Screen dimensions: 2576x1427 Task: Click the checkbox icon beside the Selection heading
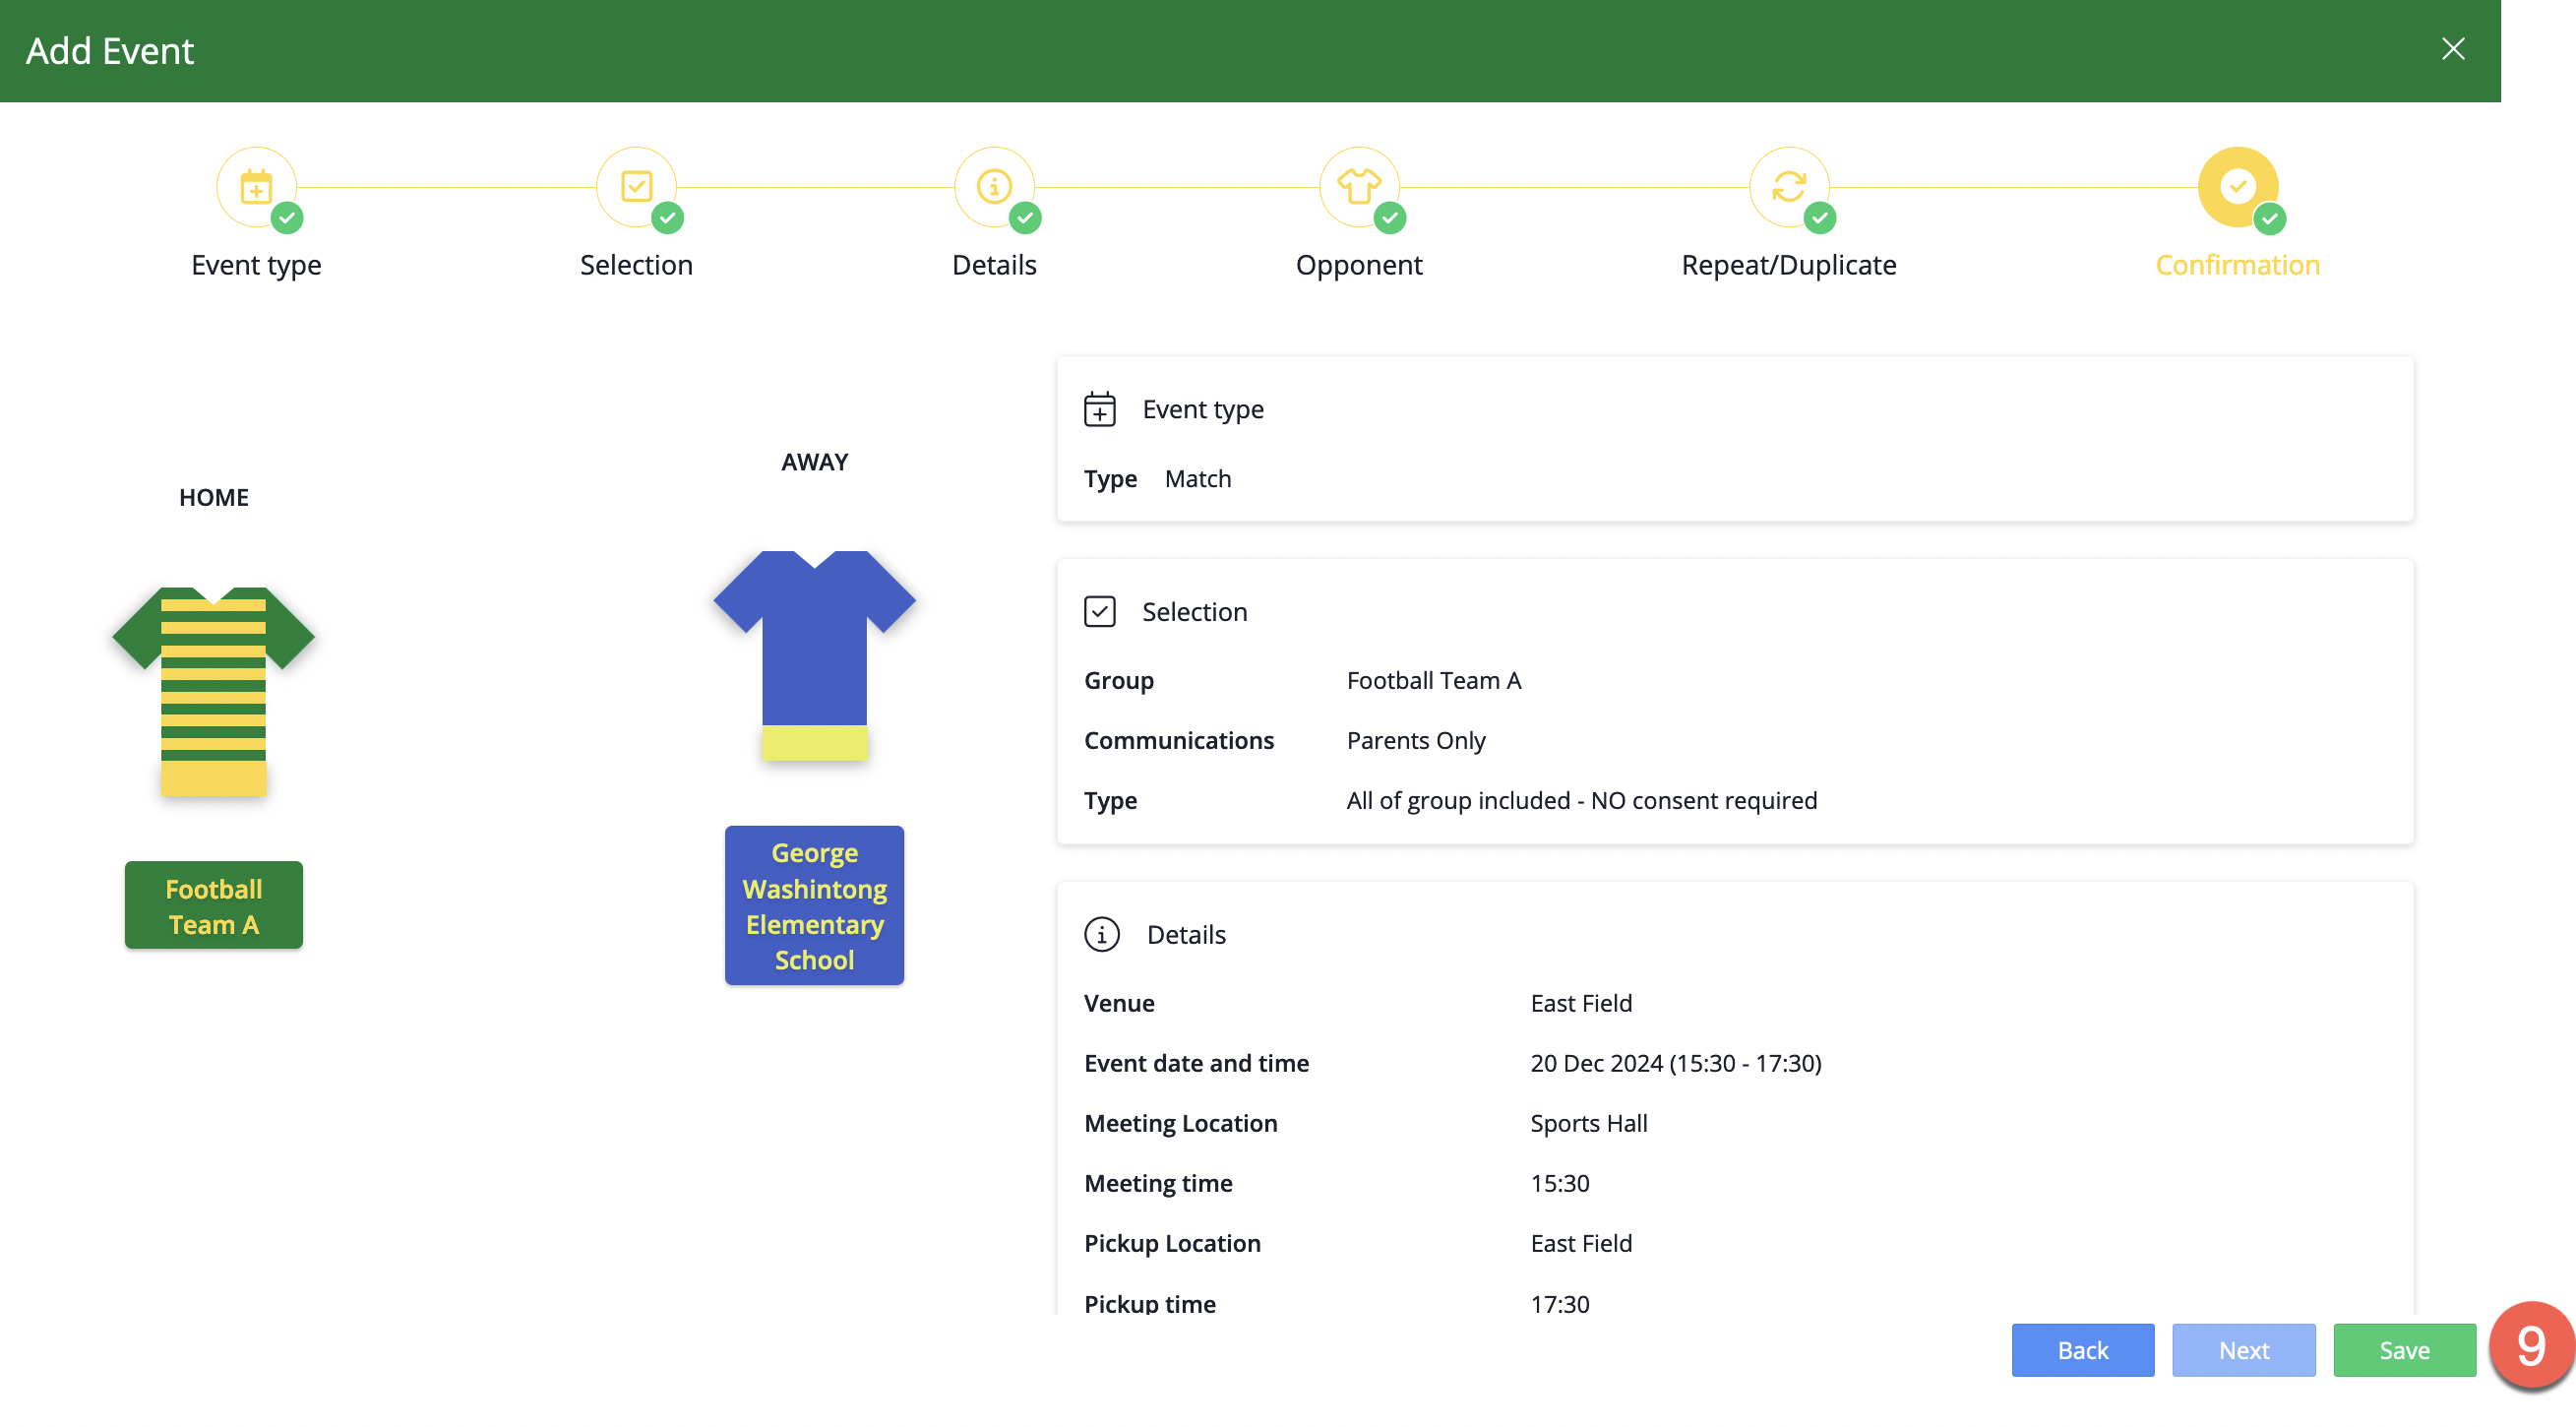click(x=1100, y=611)
